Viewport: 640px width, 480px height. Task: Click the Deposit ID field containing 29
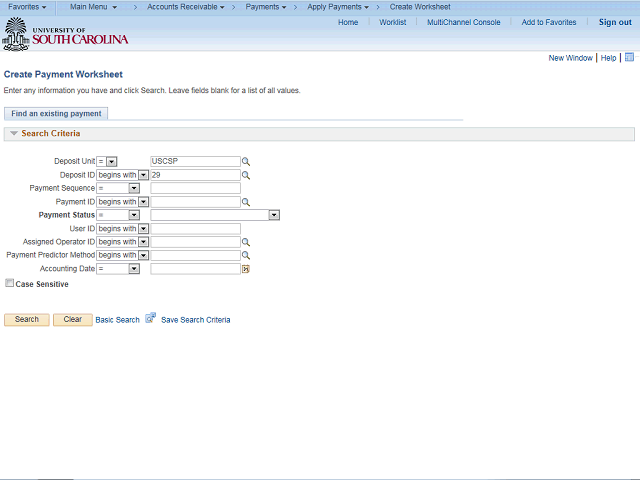196,175
